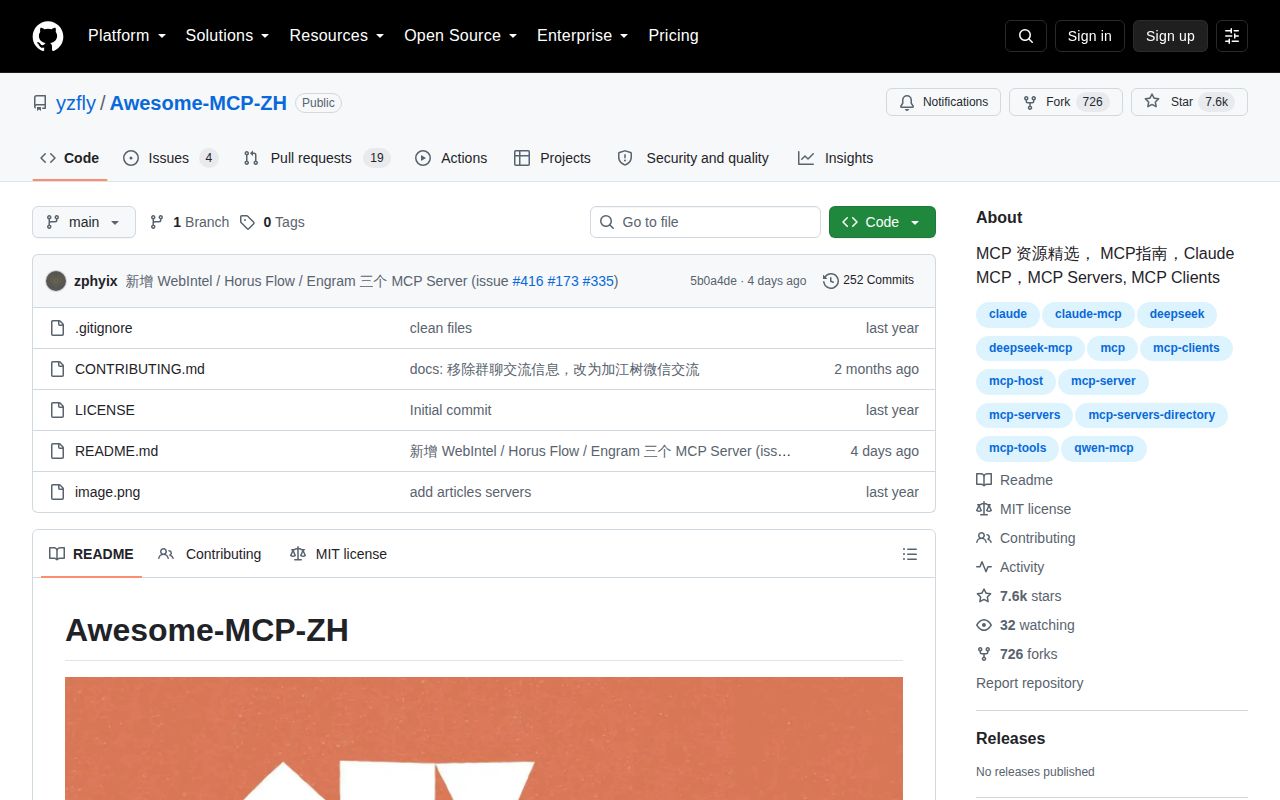
Task: Click the qwen-mcp topic tag
Action: click(x=1104, y=449)
